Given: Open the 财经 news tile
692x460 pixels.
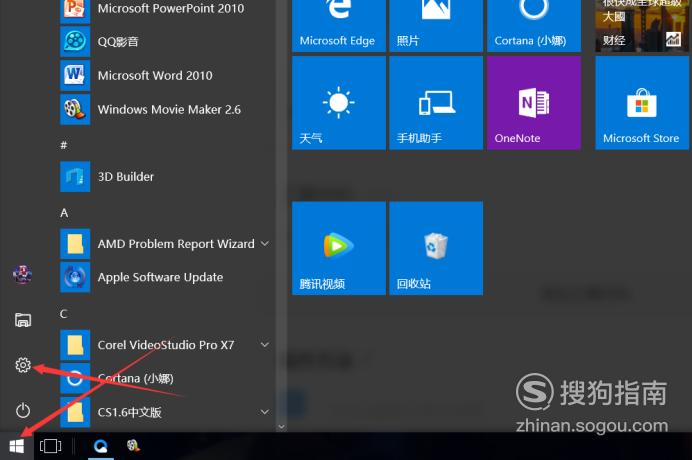Looking at the screenshot, I should tap(642, 26).
